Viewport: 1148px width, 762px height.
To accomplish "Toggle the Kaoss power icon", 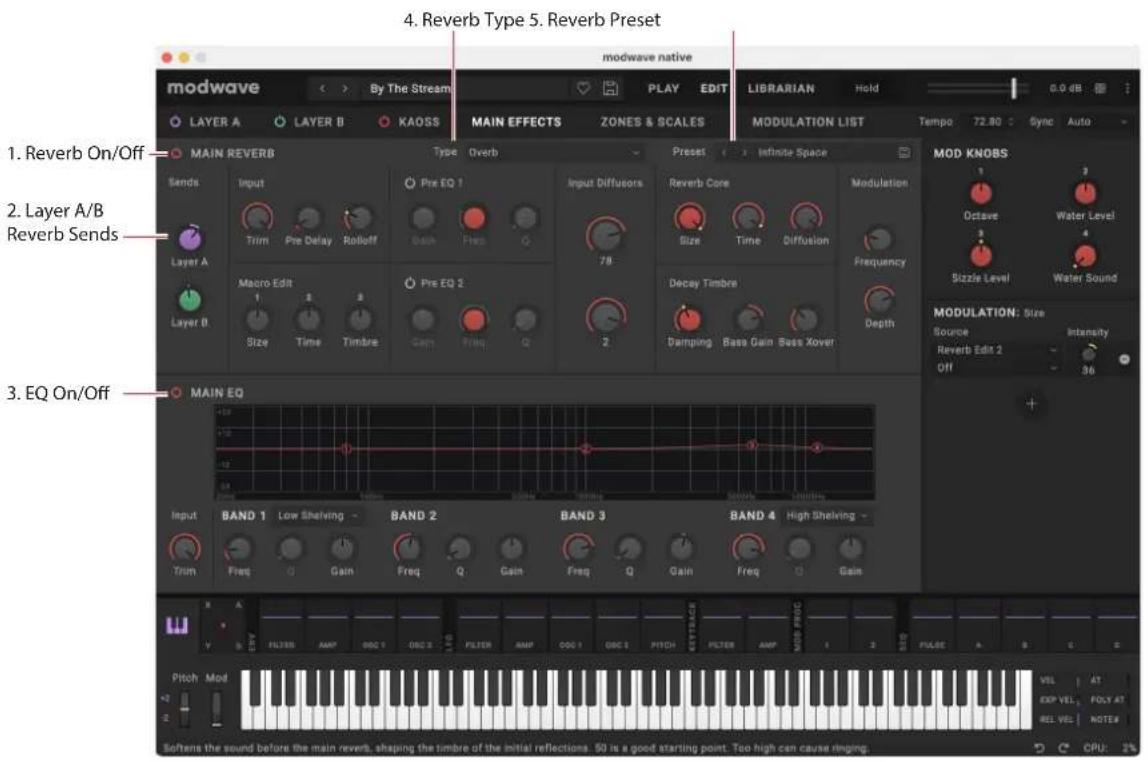I will [x=384, y=122].
